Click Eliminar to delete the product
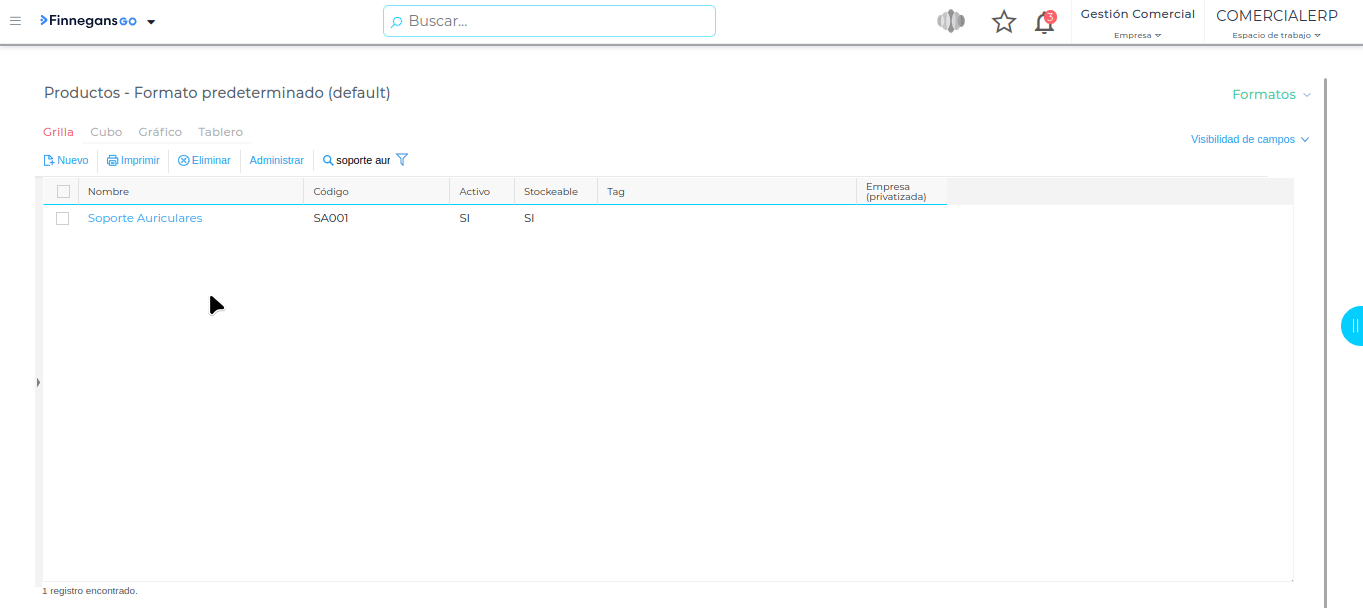This screenshot has height=608, width=1363. (x=204, y=160)
